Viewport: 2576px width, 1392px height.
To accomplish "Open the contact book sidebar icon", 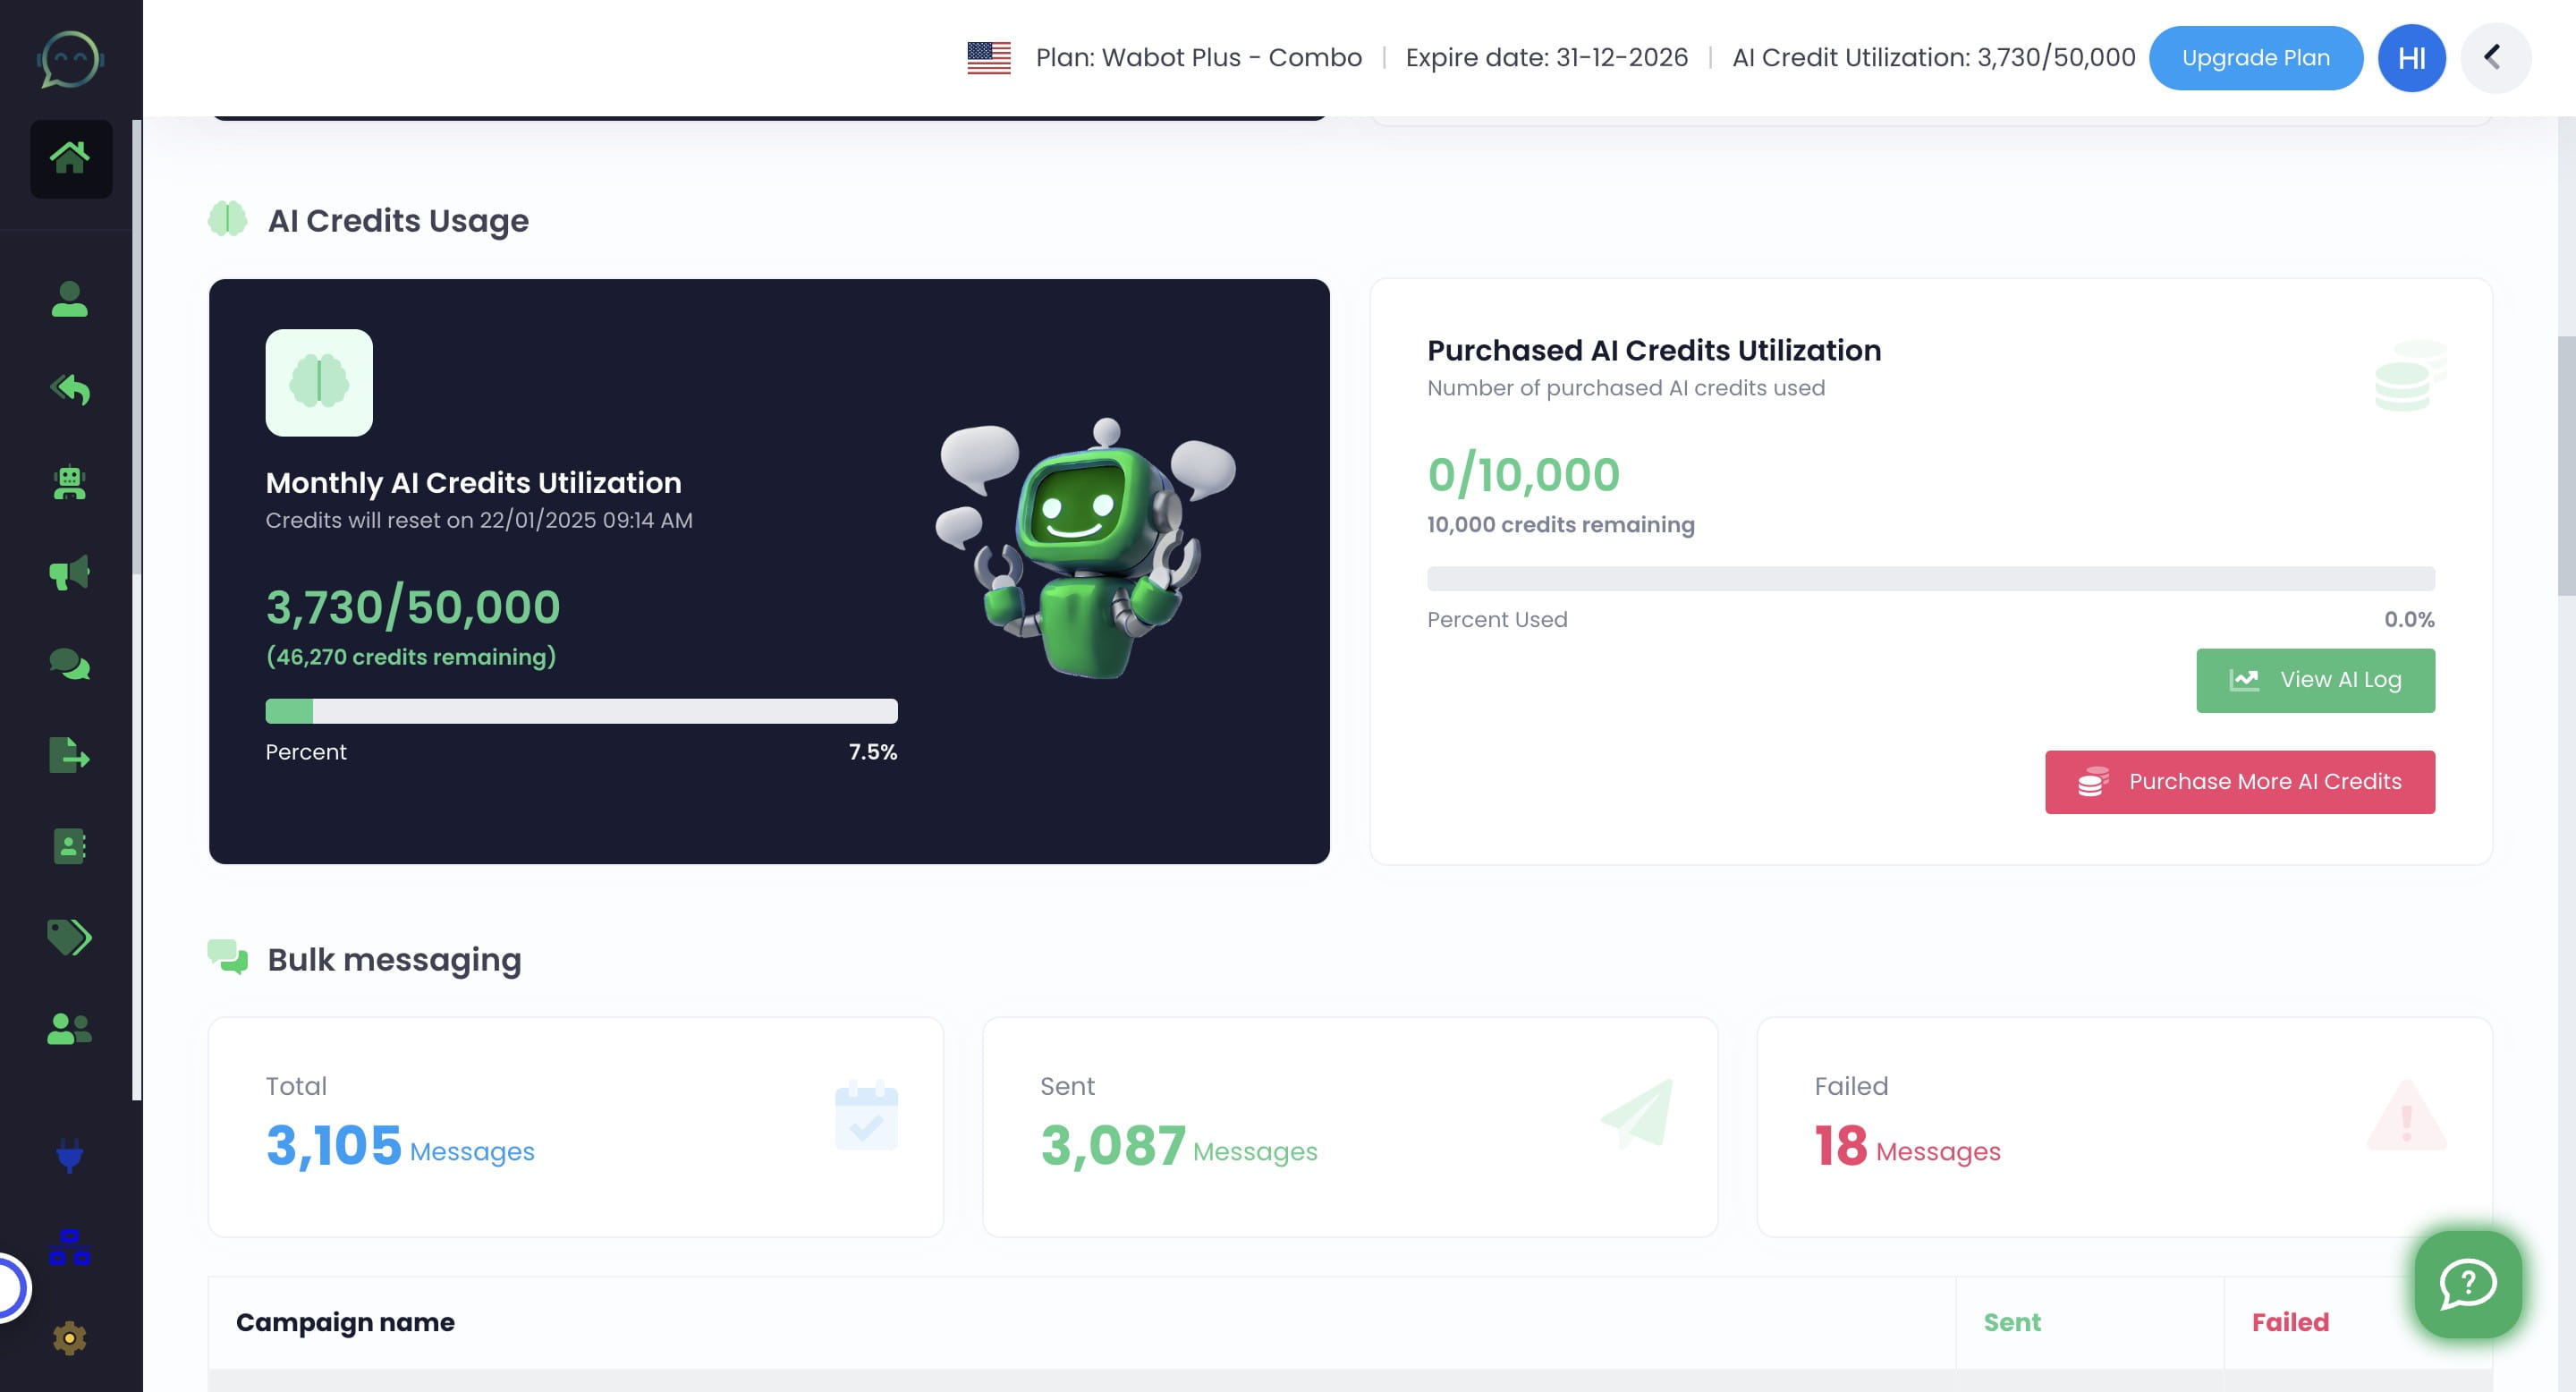I will pos(69,846).
